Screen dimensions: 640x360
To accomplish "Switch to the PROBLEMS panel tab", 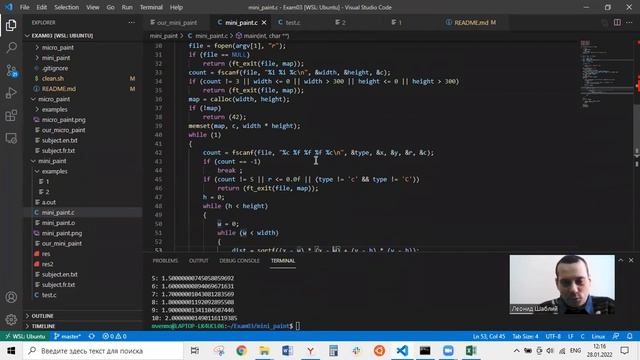I will point(165,260).
